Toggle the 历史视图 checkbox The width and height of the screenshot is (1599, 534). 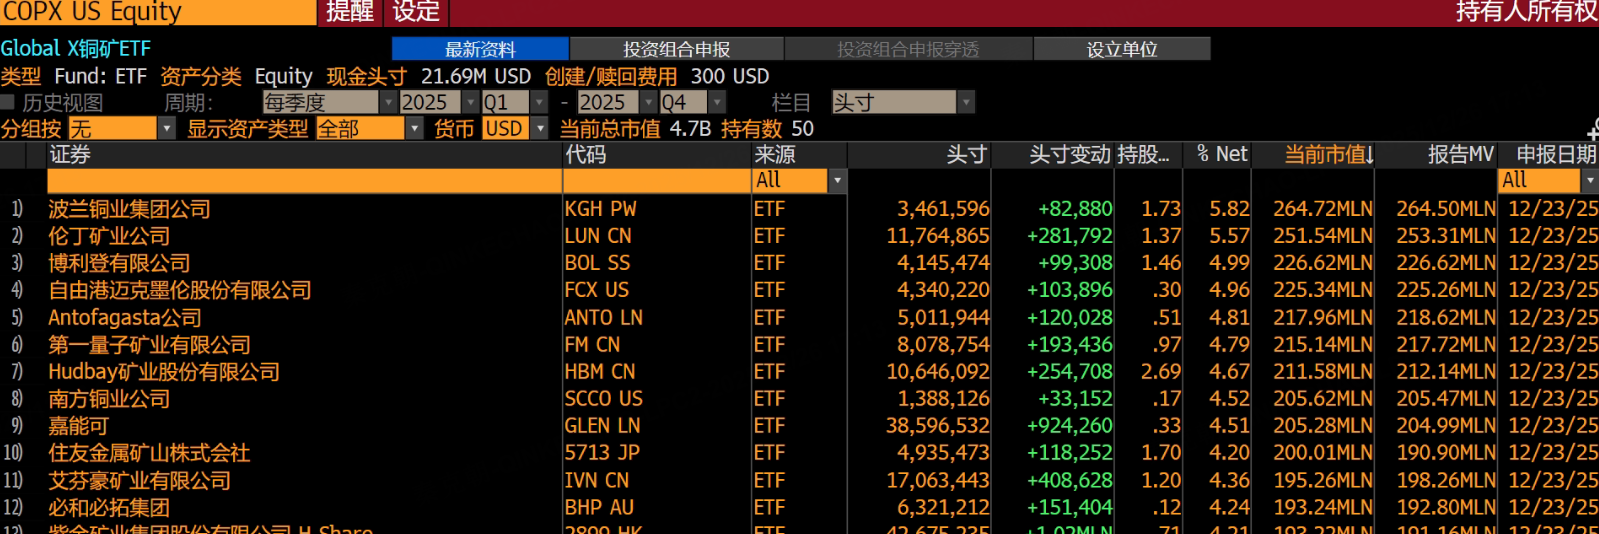[8, 102]
